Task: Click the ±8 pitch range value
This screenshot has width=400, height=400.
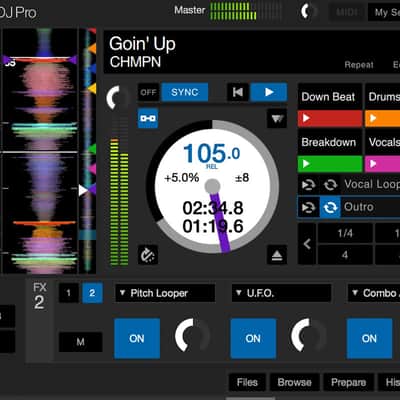Action: pos(242,178)
